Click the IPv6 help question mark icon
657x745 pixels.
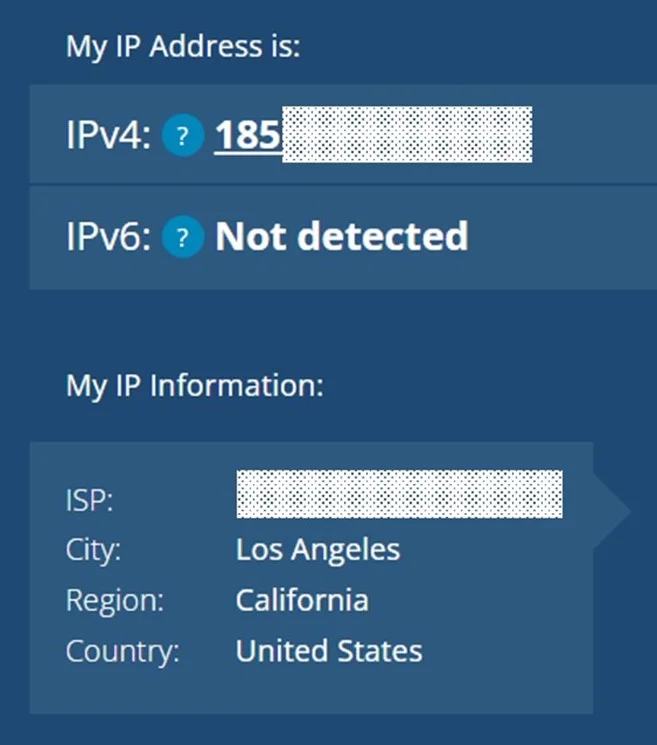181,237
